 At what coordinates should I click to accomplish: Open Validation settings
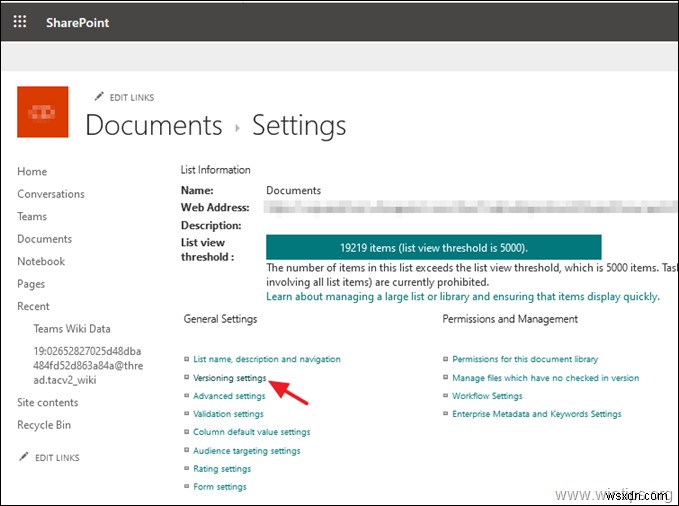pos(228,414)
